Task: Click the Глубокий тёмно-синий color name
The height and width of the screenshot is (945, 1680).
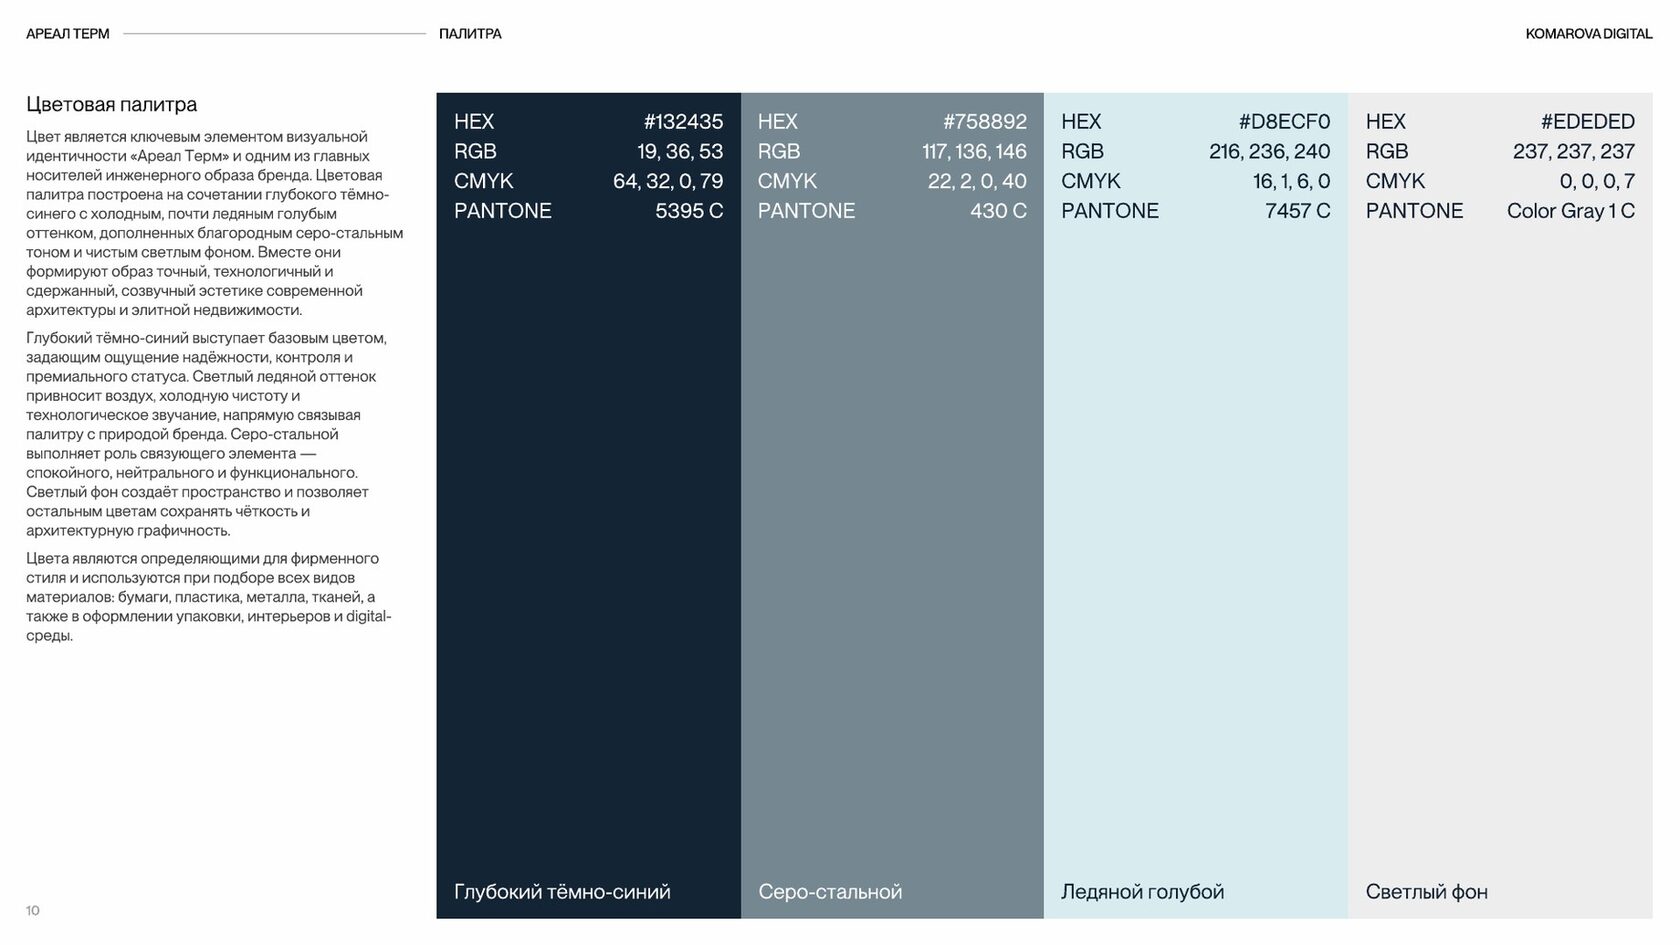Action: [562, 892]
